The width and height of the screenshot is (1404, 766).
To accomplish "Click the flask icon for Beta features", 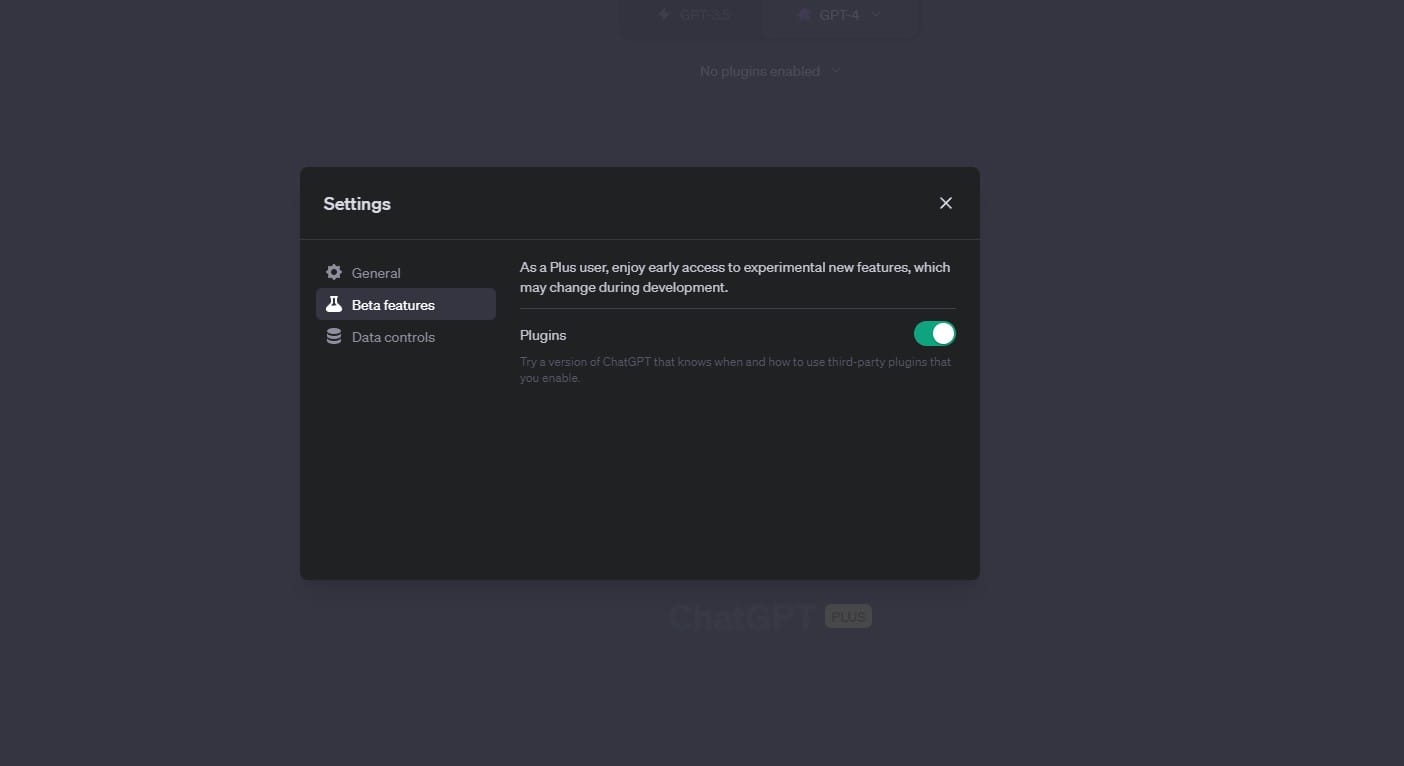I will [x=334, y=305].
